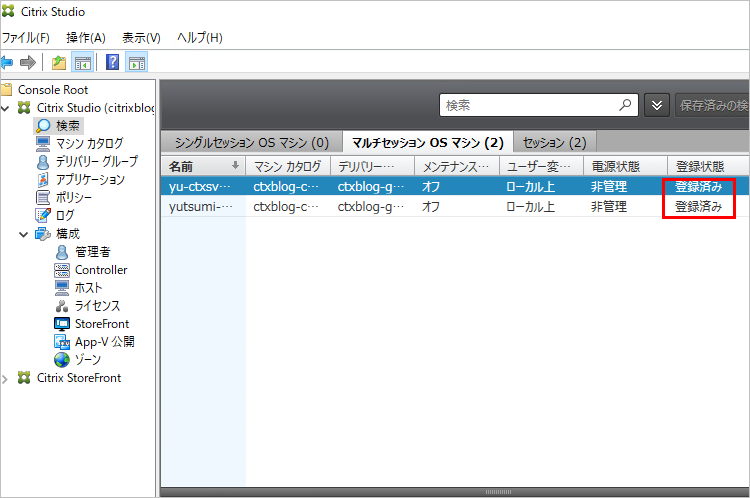This screenshot has height=498, width=750.
Task: Expand search options with double-chevron button
Action: click(656, 105)
